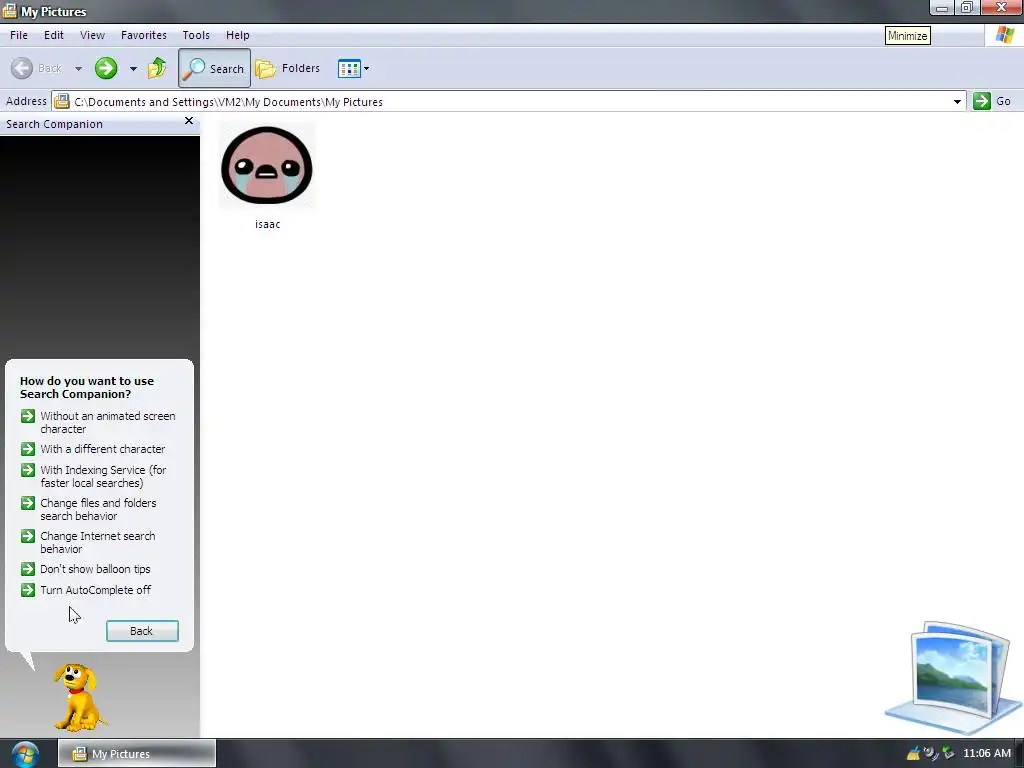Screen dimensions: 1024x768
Task: Show the Folders pane
Action: pos(288,68)
